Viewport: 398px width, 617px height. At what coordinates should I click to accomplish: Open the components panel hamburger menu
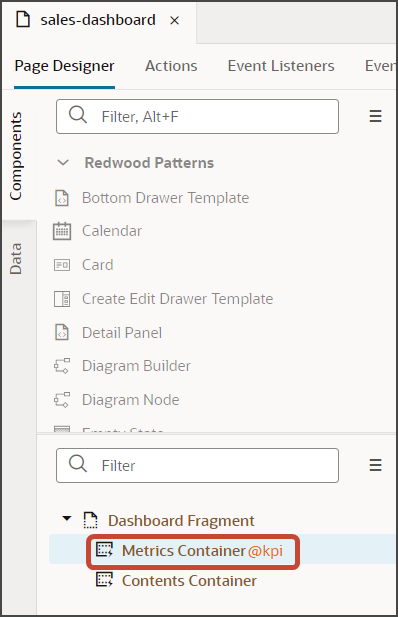(376, 116)
